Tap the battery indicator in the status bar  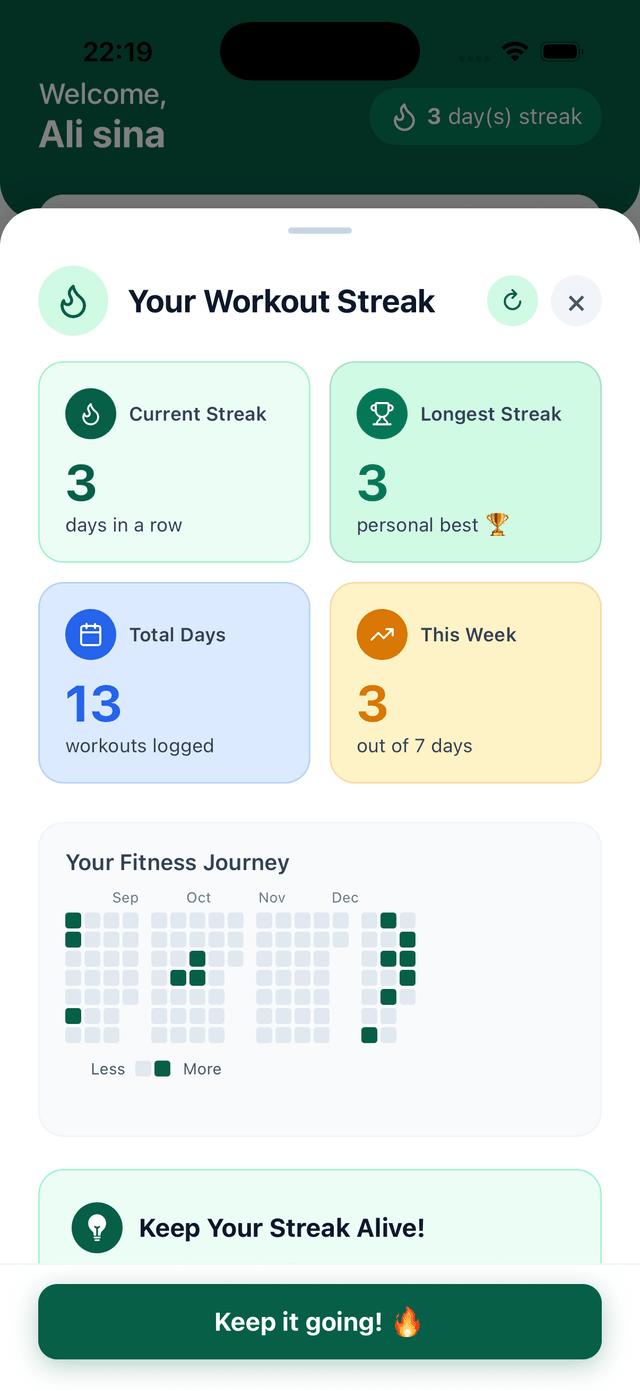561,50
